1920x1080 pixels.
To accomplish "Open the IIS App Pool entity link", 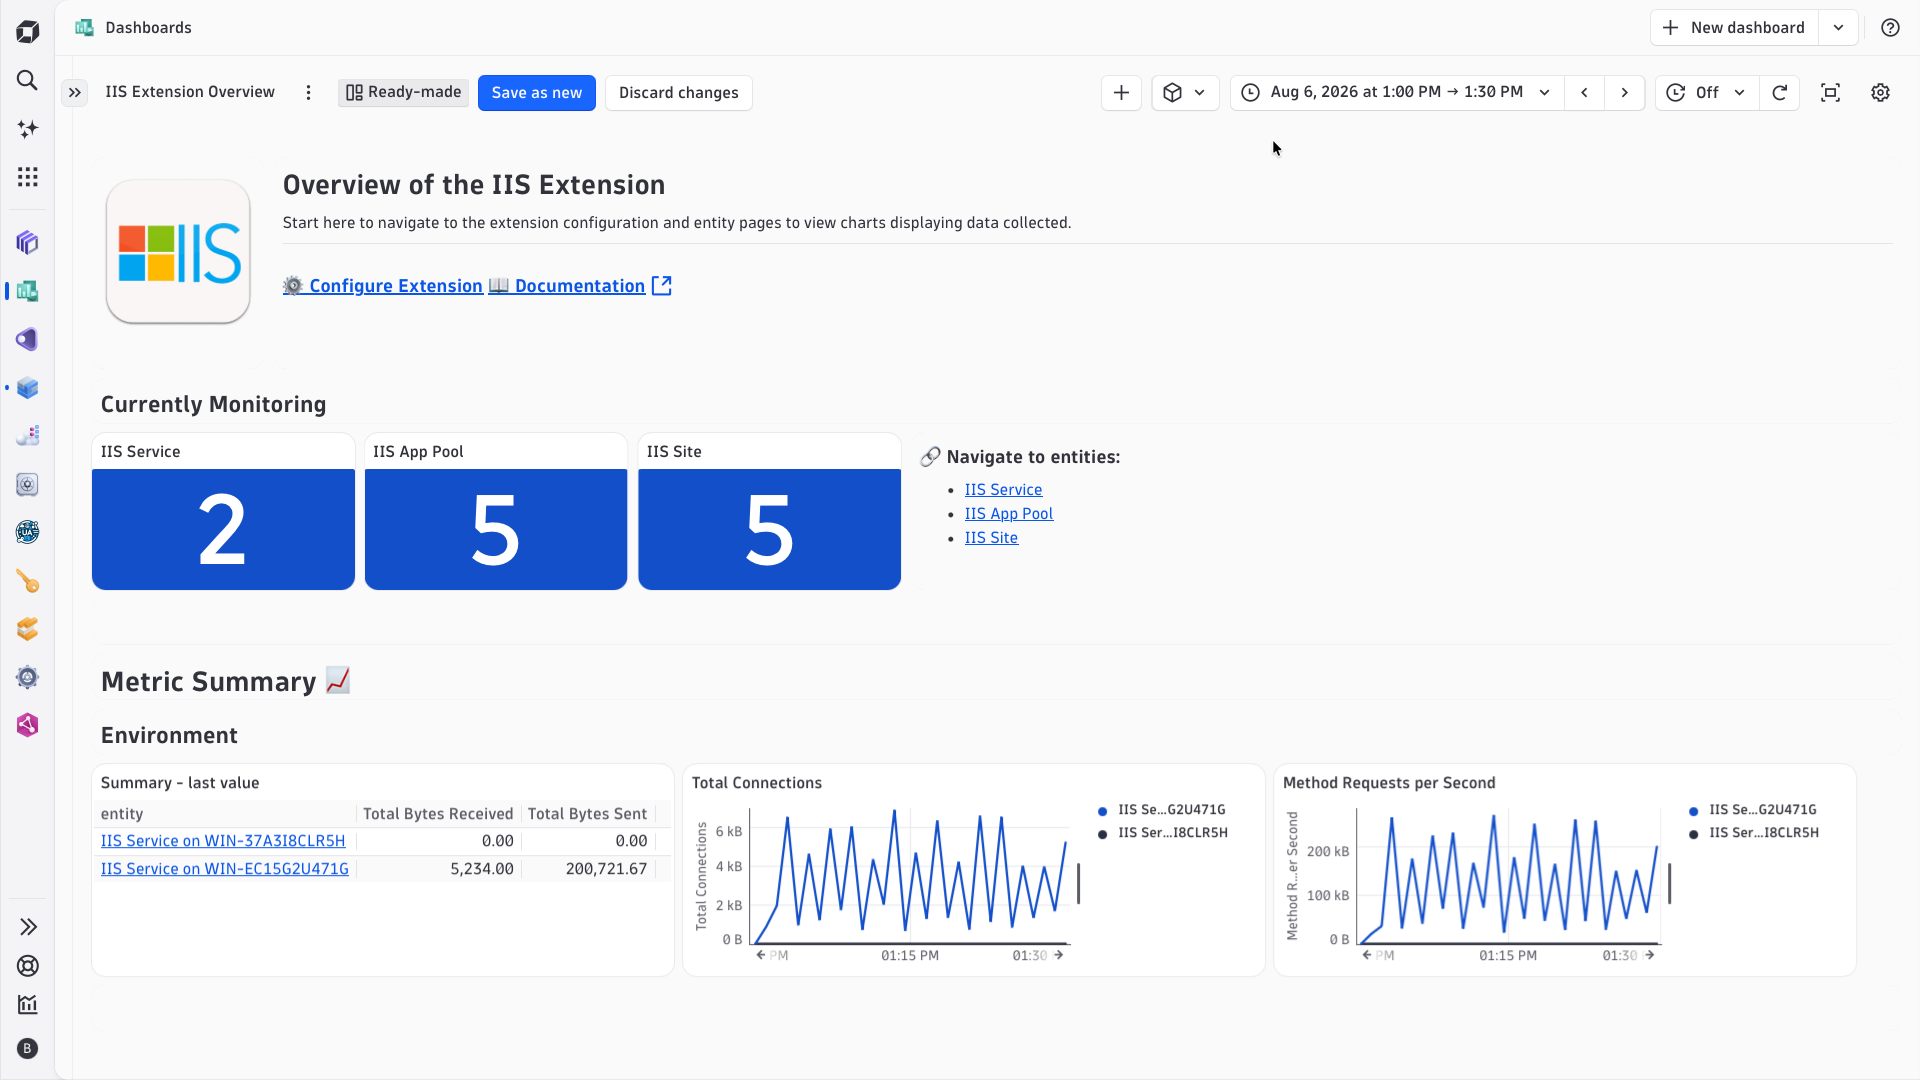I will [x=1008, y=514].
